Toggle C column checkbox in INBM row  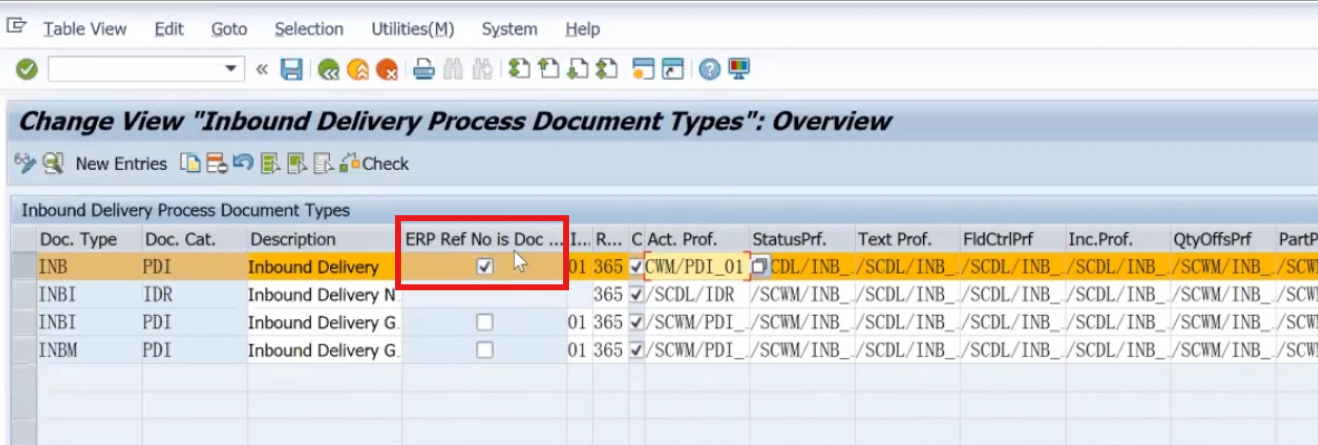637,350
